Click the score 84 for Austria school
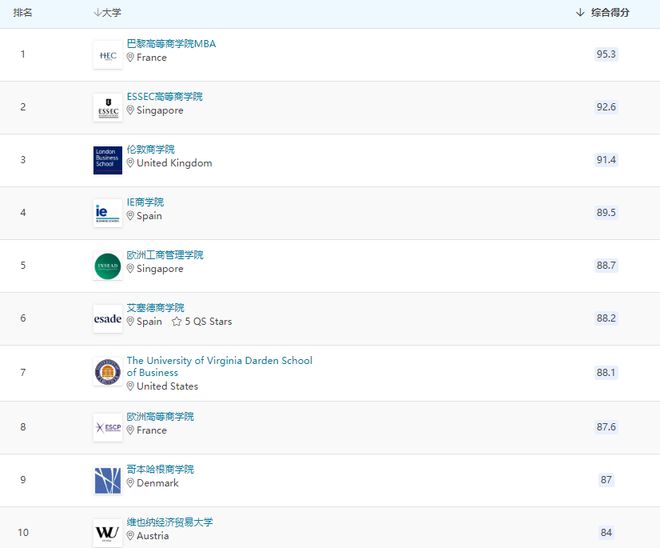This screenshot has height=548, width=660. 606,532
